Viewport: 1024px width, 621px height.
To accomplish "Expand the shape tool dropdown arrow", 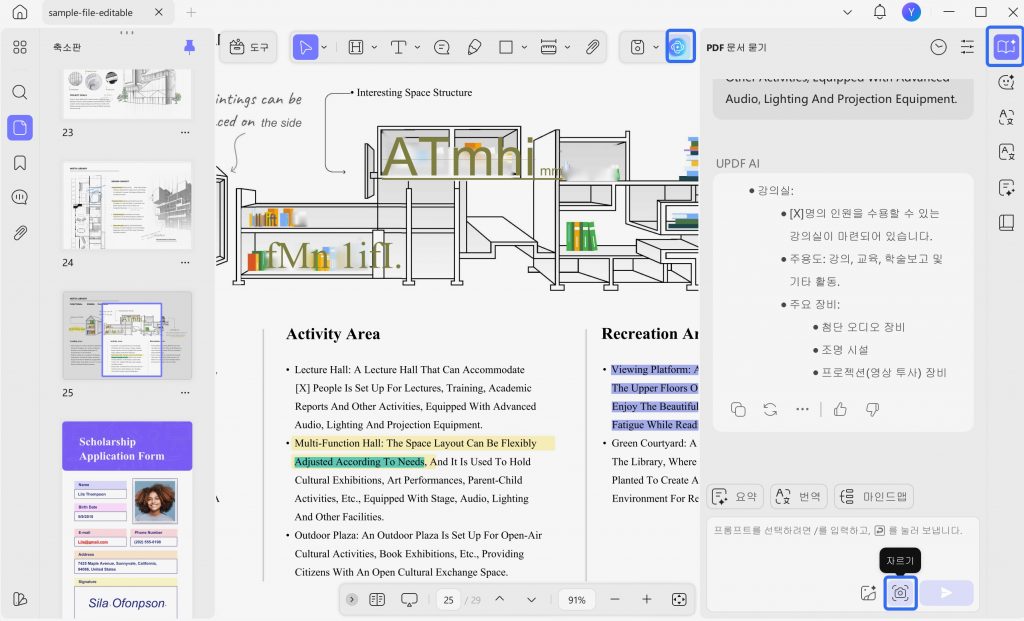I will 524,47.
